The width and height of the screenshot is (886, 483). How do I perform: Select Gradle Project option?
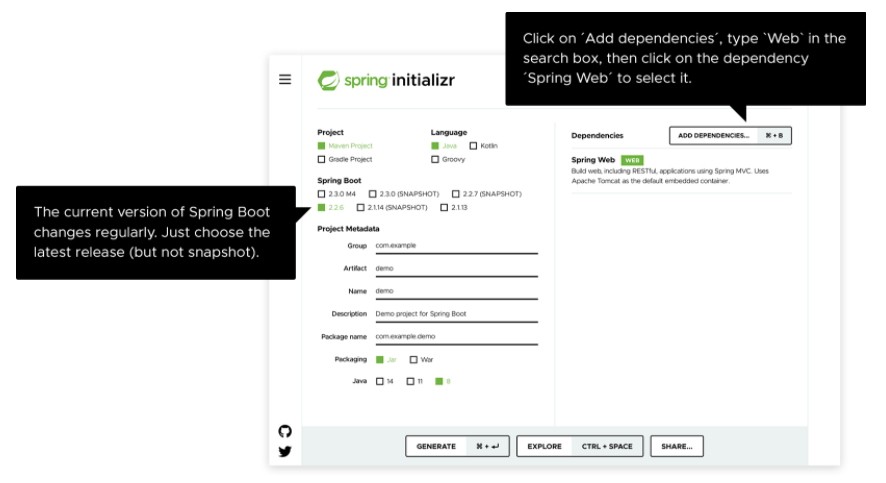tap(345, 159)
